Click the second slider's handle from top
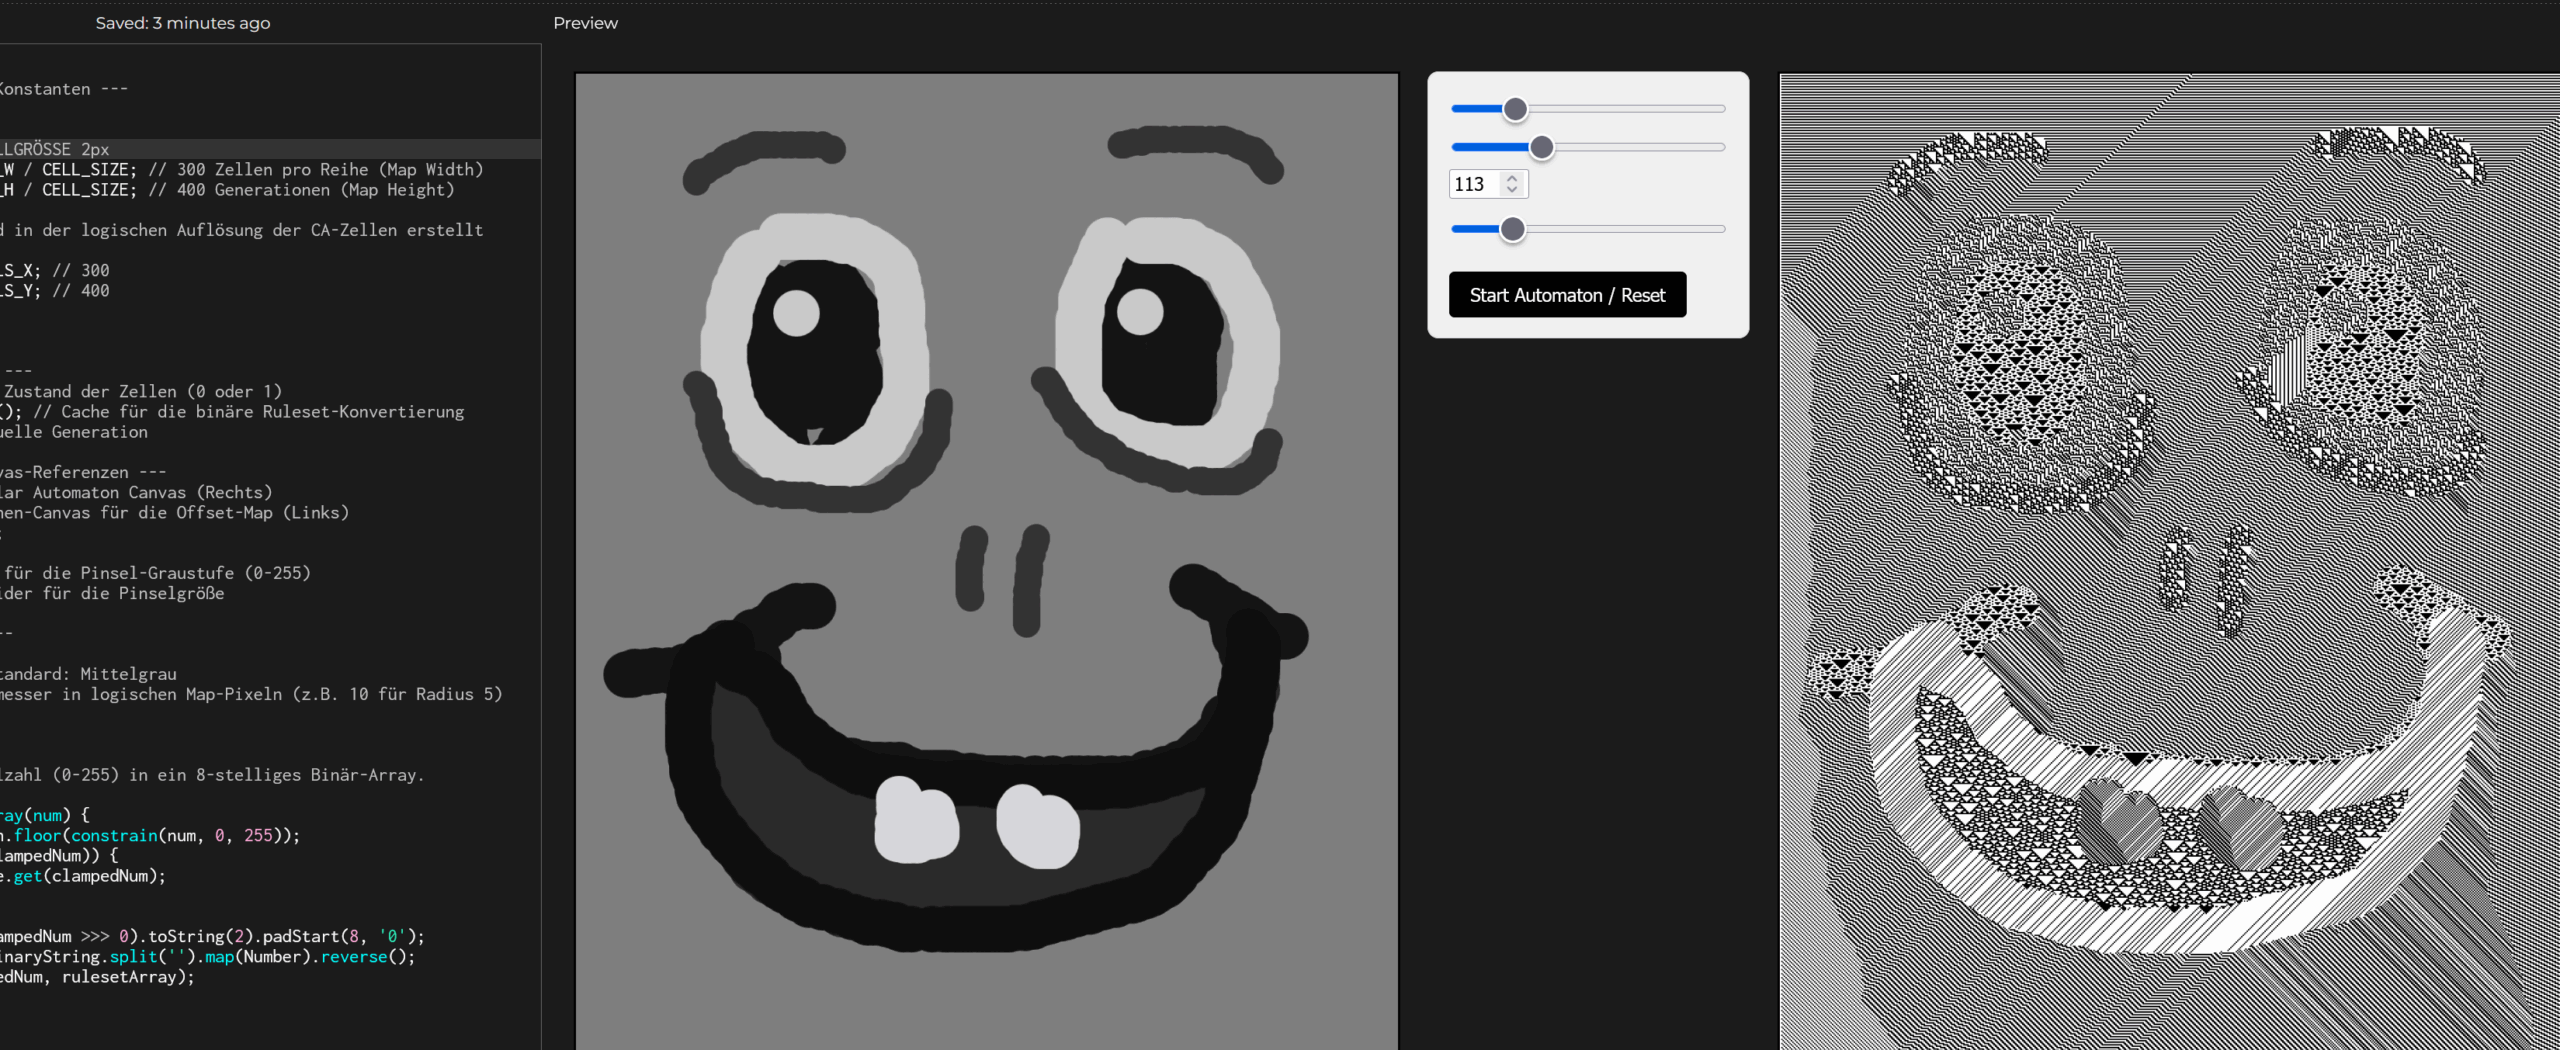This screenshot has height=1050, width=2560. tap(1541, 148)
